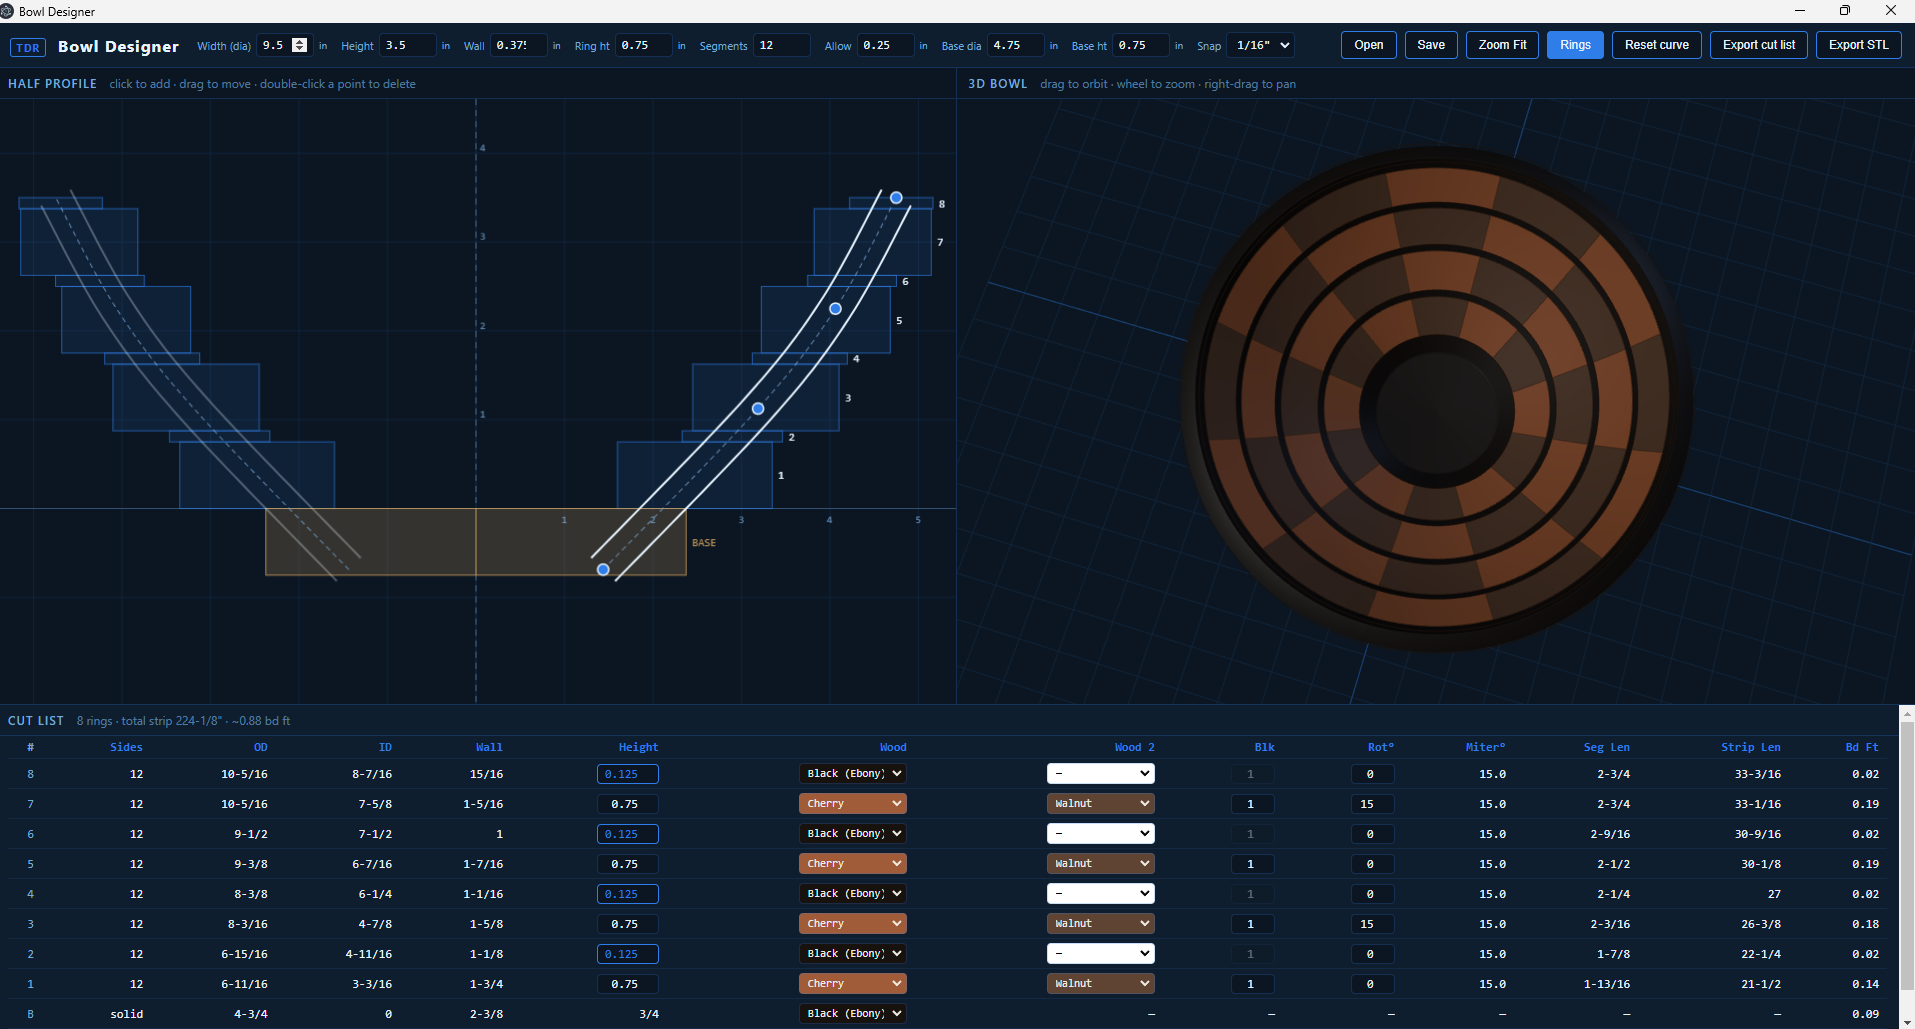Image resolution: width=1915 pixels, height=1029 pixels.
Task: Click ring 8 Height field 0.125
Action: pos(627,774)
